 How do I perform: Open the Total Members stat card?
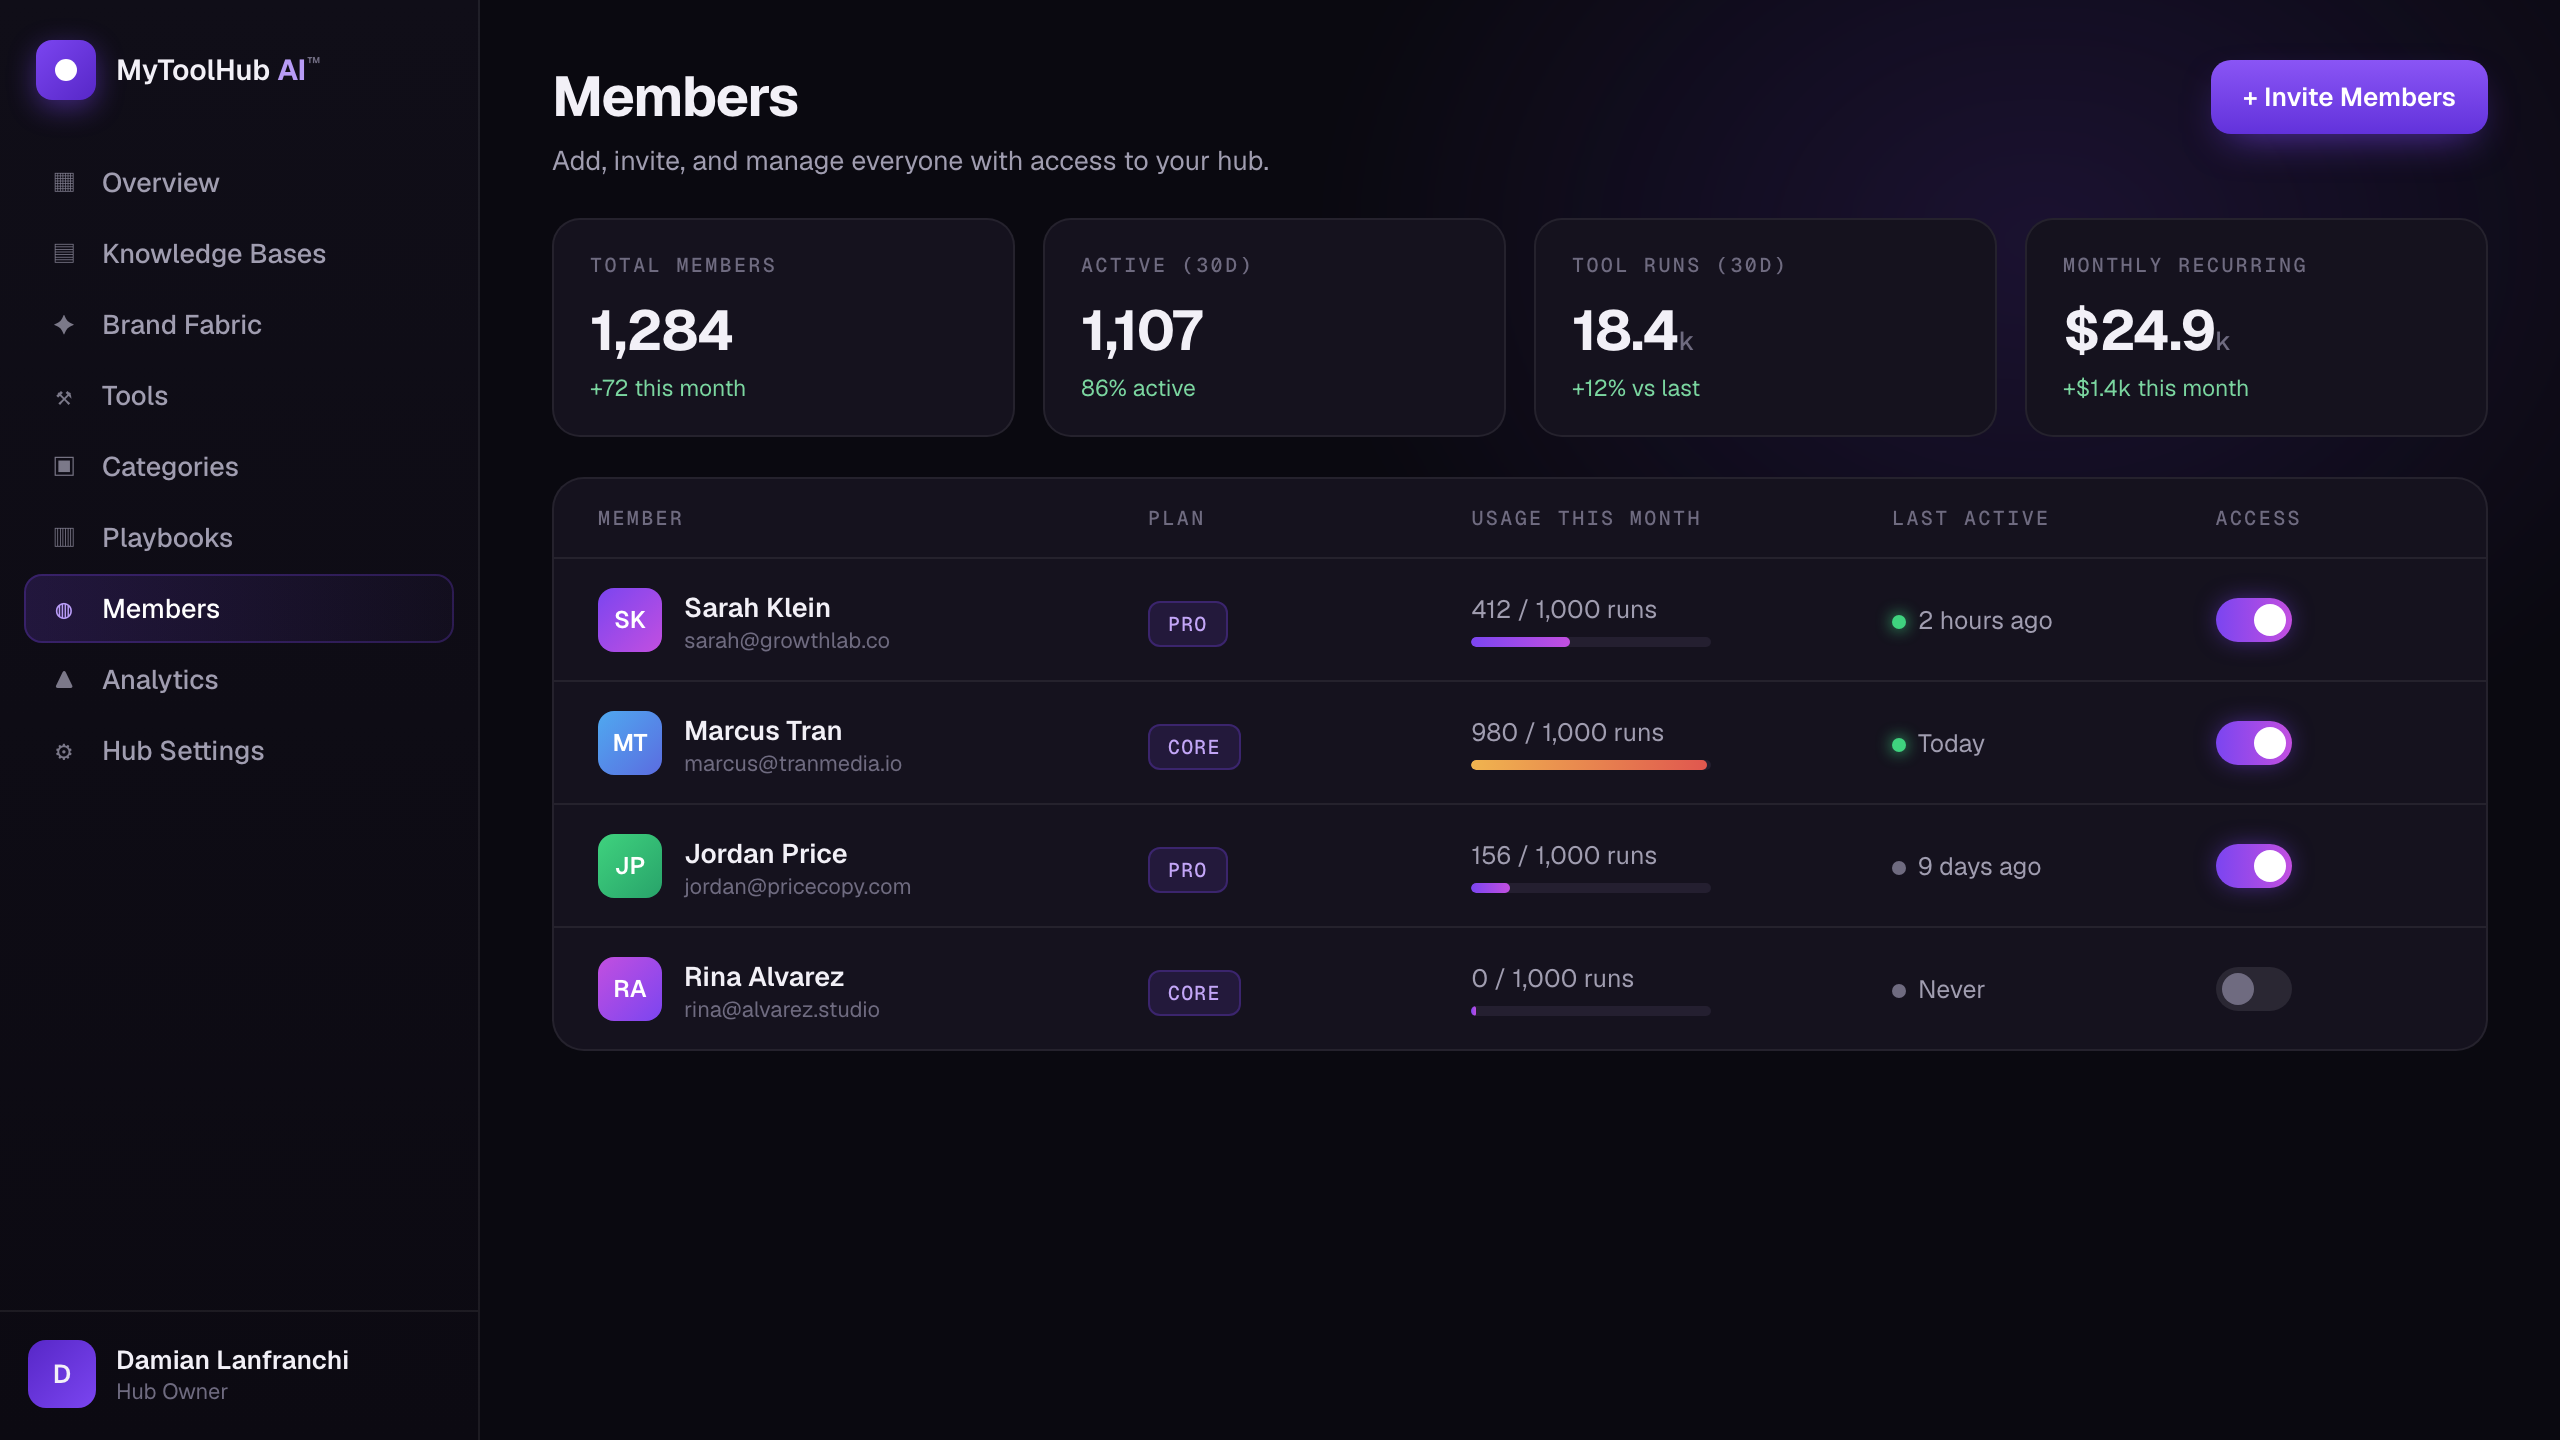coord(784,327)
